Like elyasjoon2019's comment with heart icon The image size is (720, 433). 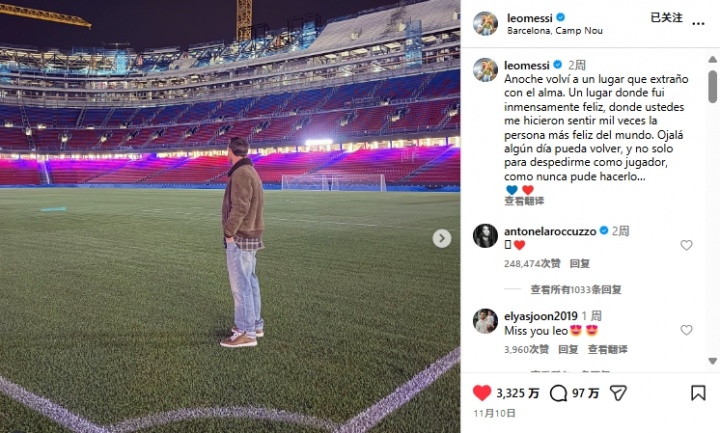686,330
